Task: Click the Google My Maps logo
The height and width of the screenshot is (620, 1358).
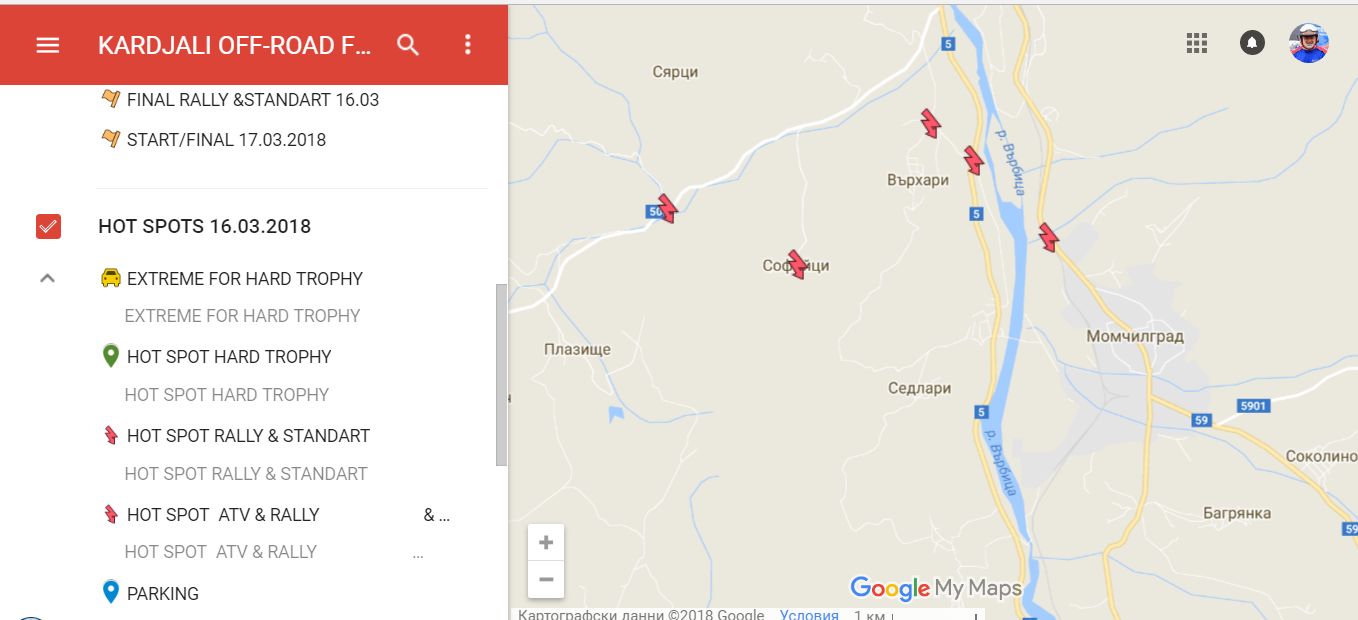Action: (935, 589)
